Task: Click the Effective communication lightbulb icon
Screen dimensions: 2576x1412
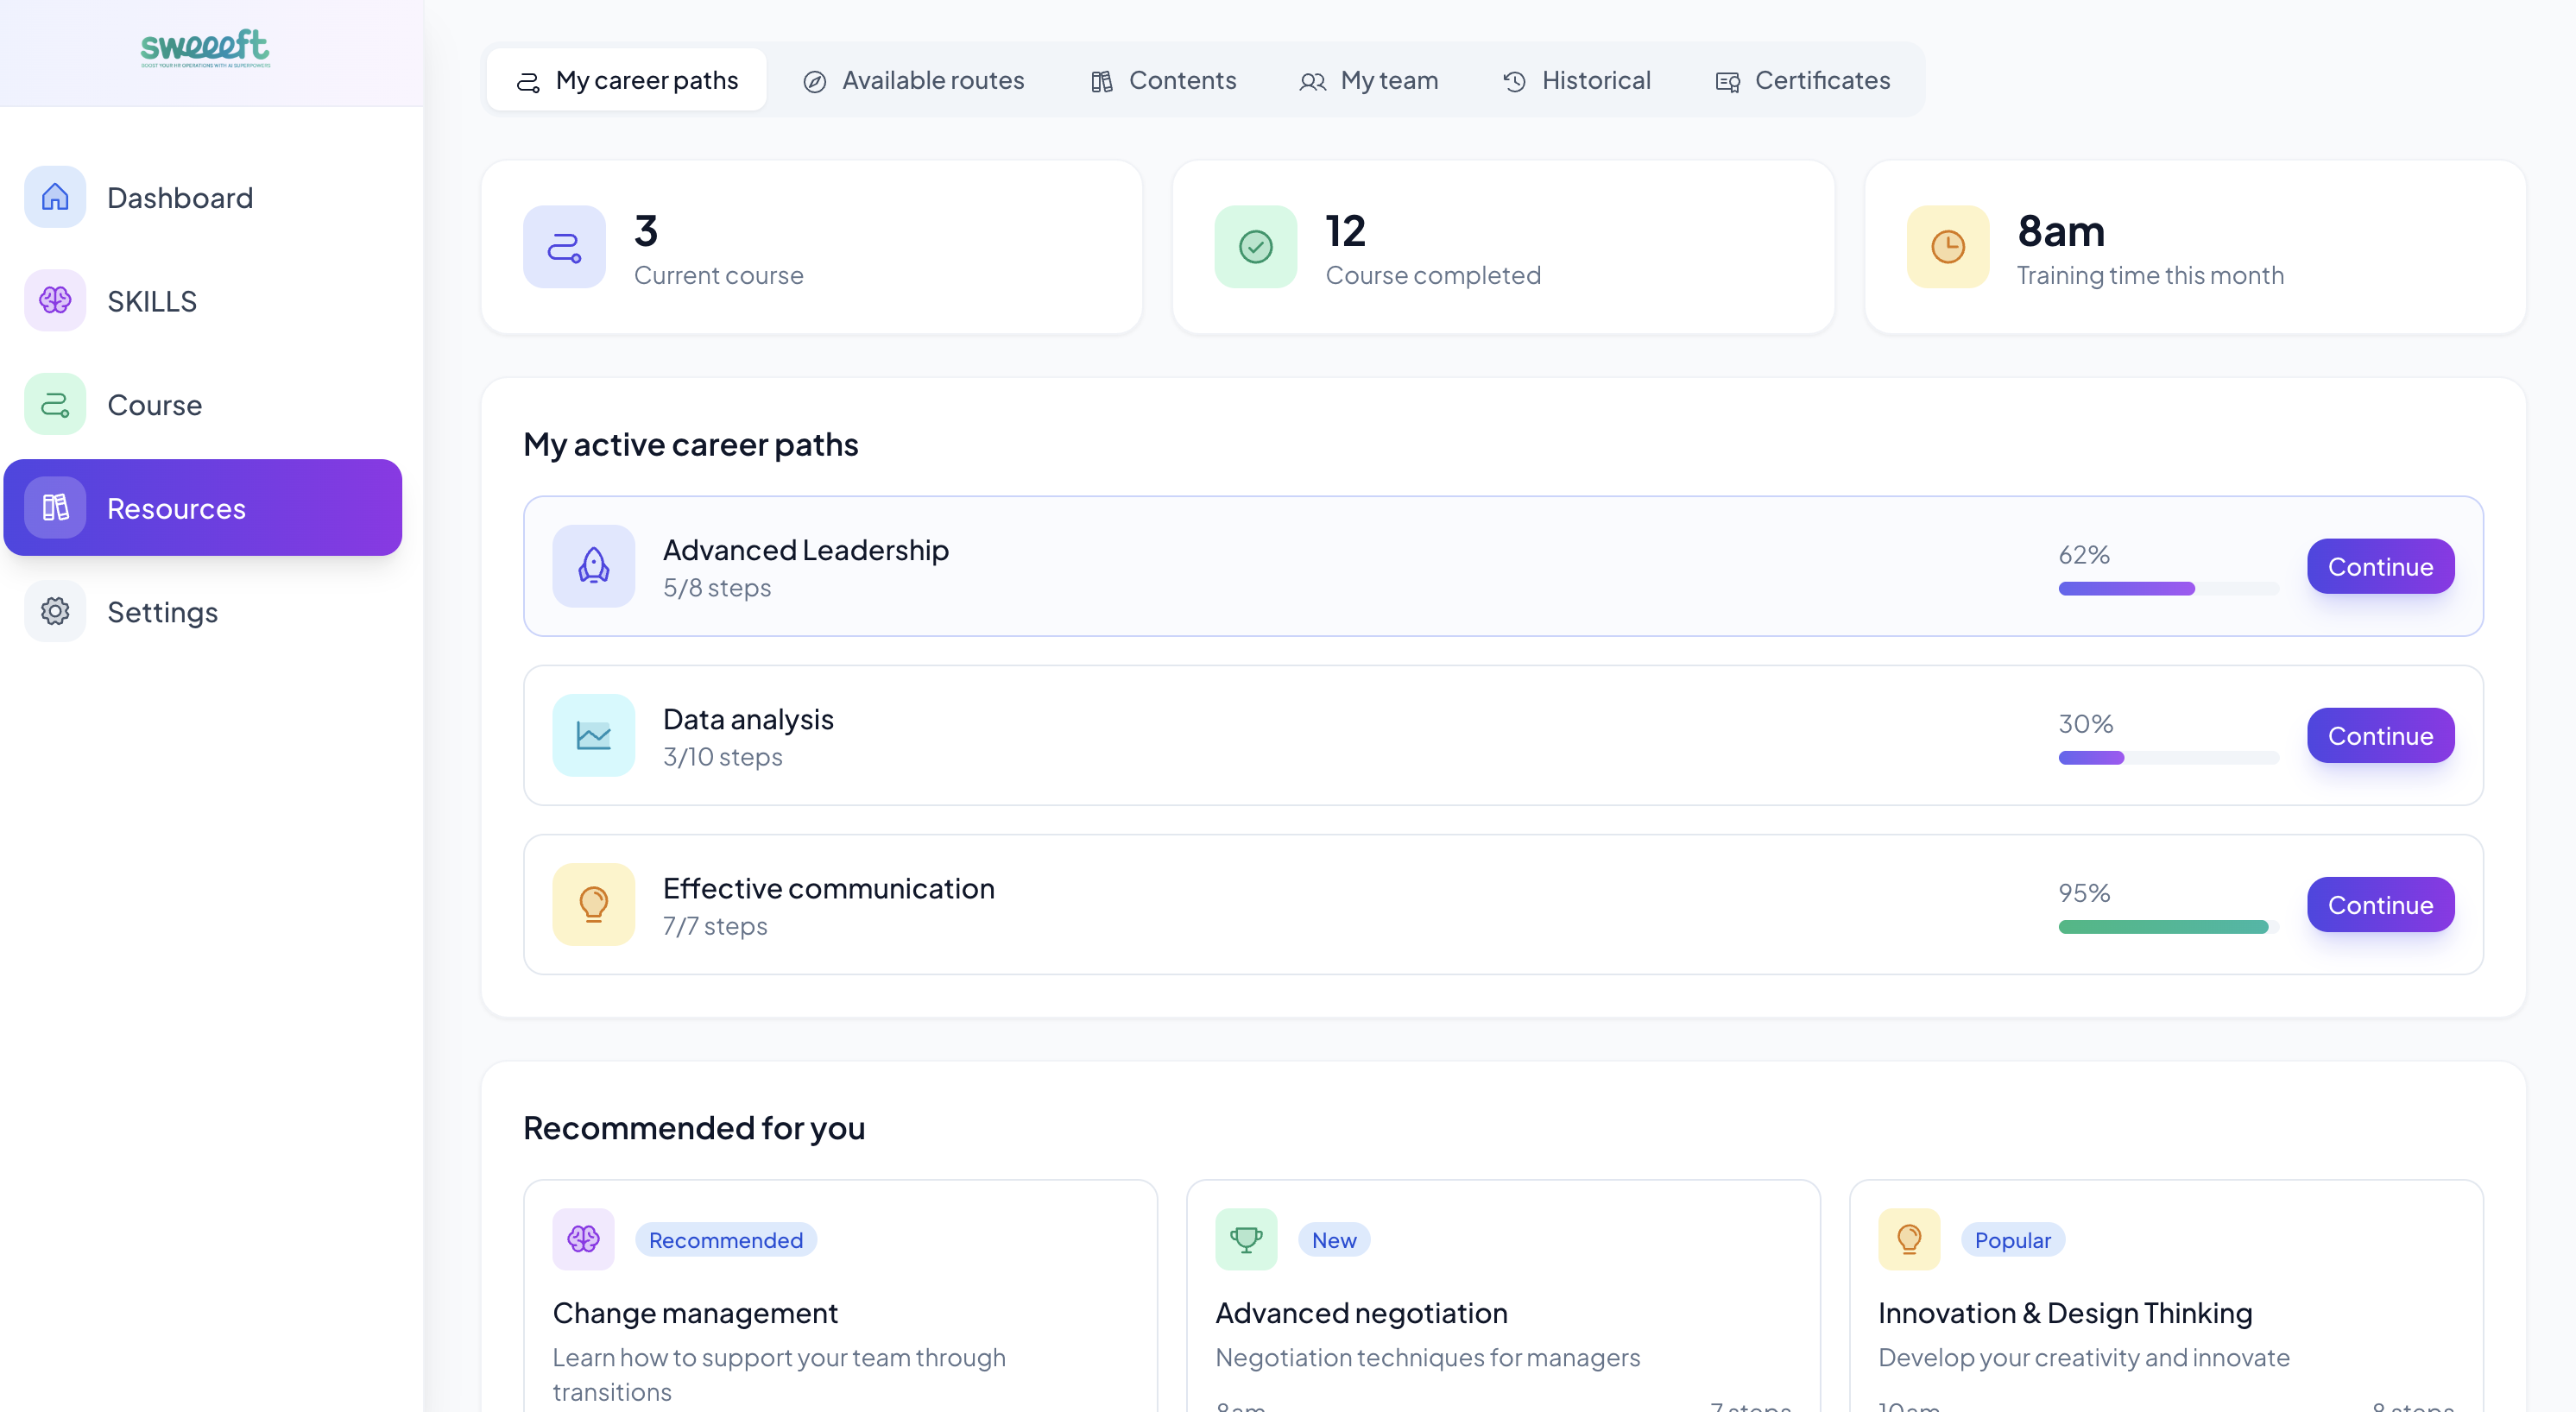Action: tap(593, 904)
